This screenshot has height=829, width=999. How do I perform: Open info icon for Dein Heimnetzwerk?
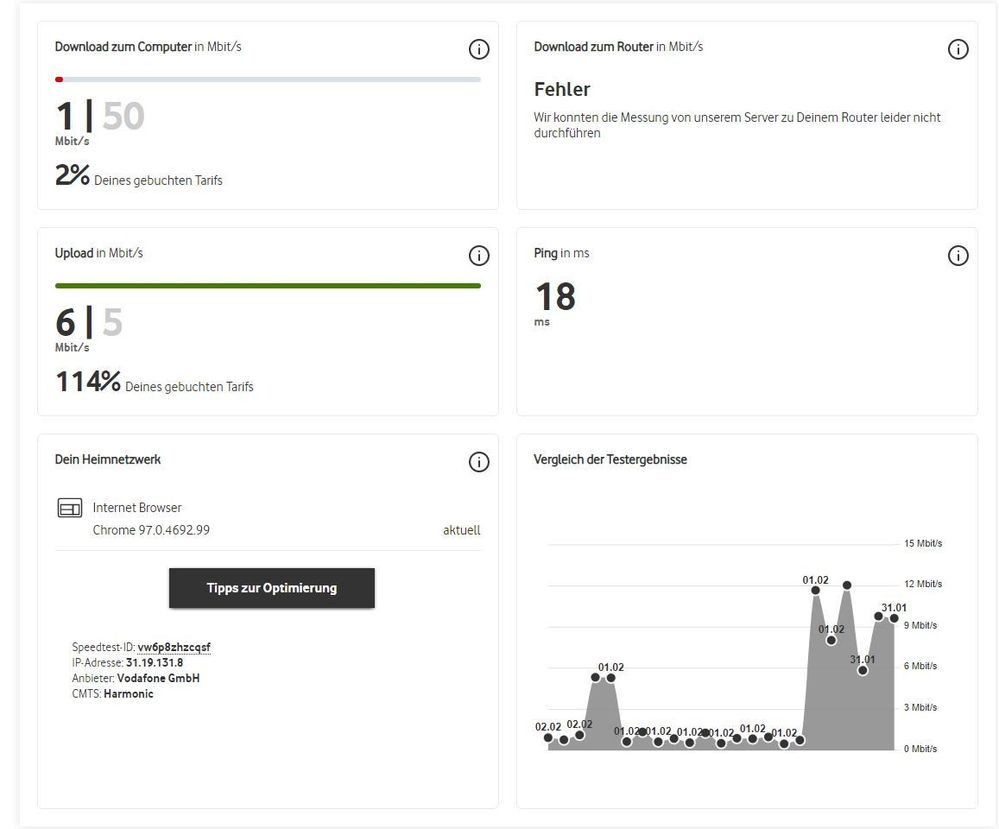click(478, 462)
